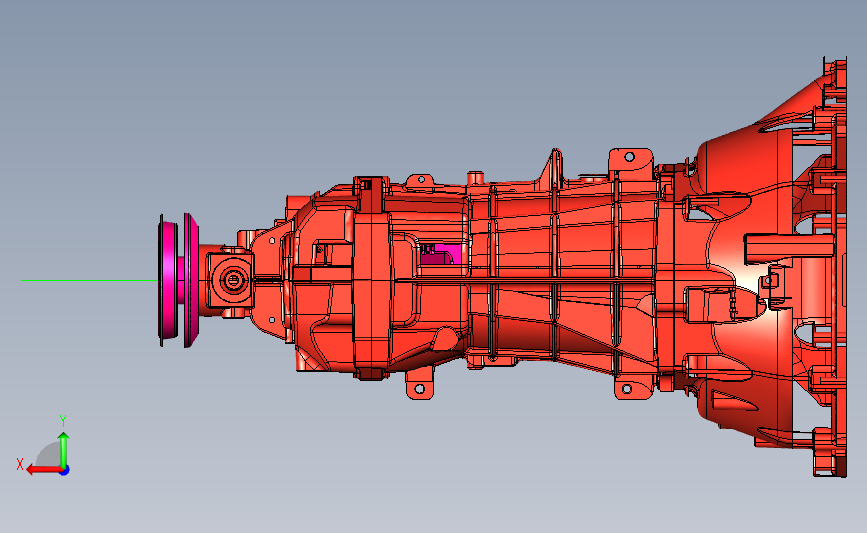This screenshot has width=867, height=533.
Task: Click the red X axis arrow of the triad
Action: [44, 470]
